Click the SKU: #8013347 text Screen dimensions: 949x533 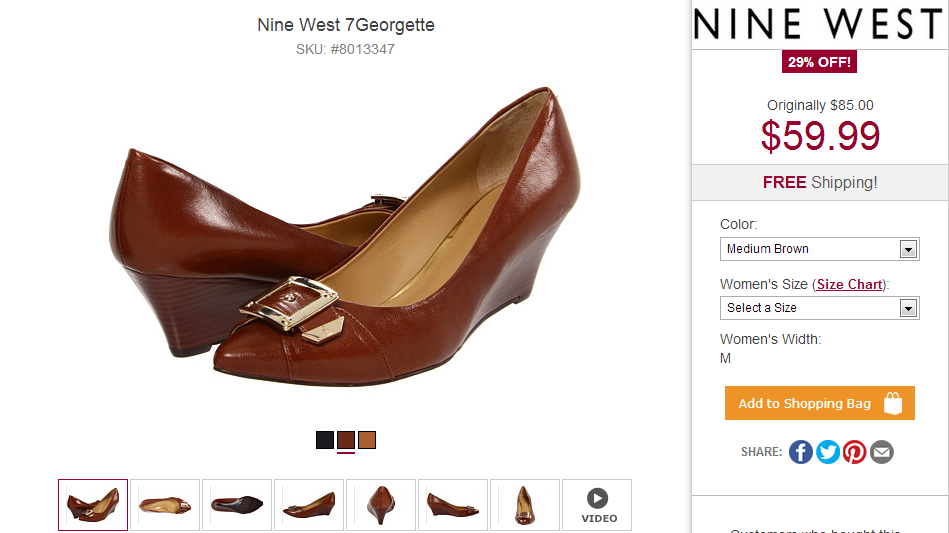(x=345, y=49)
